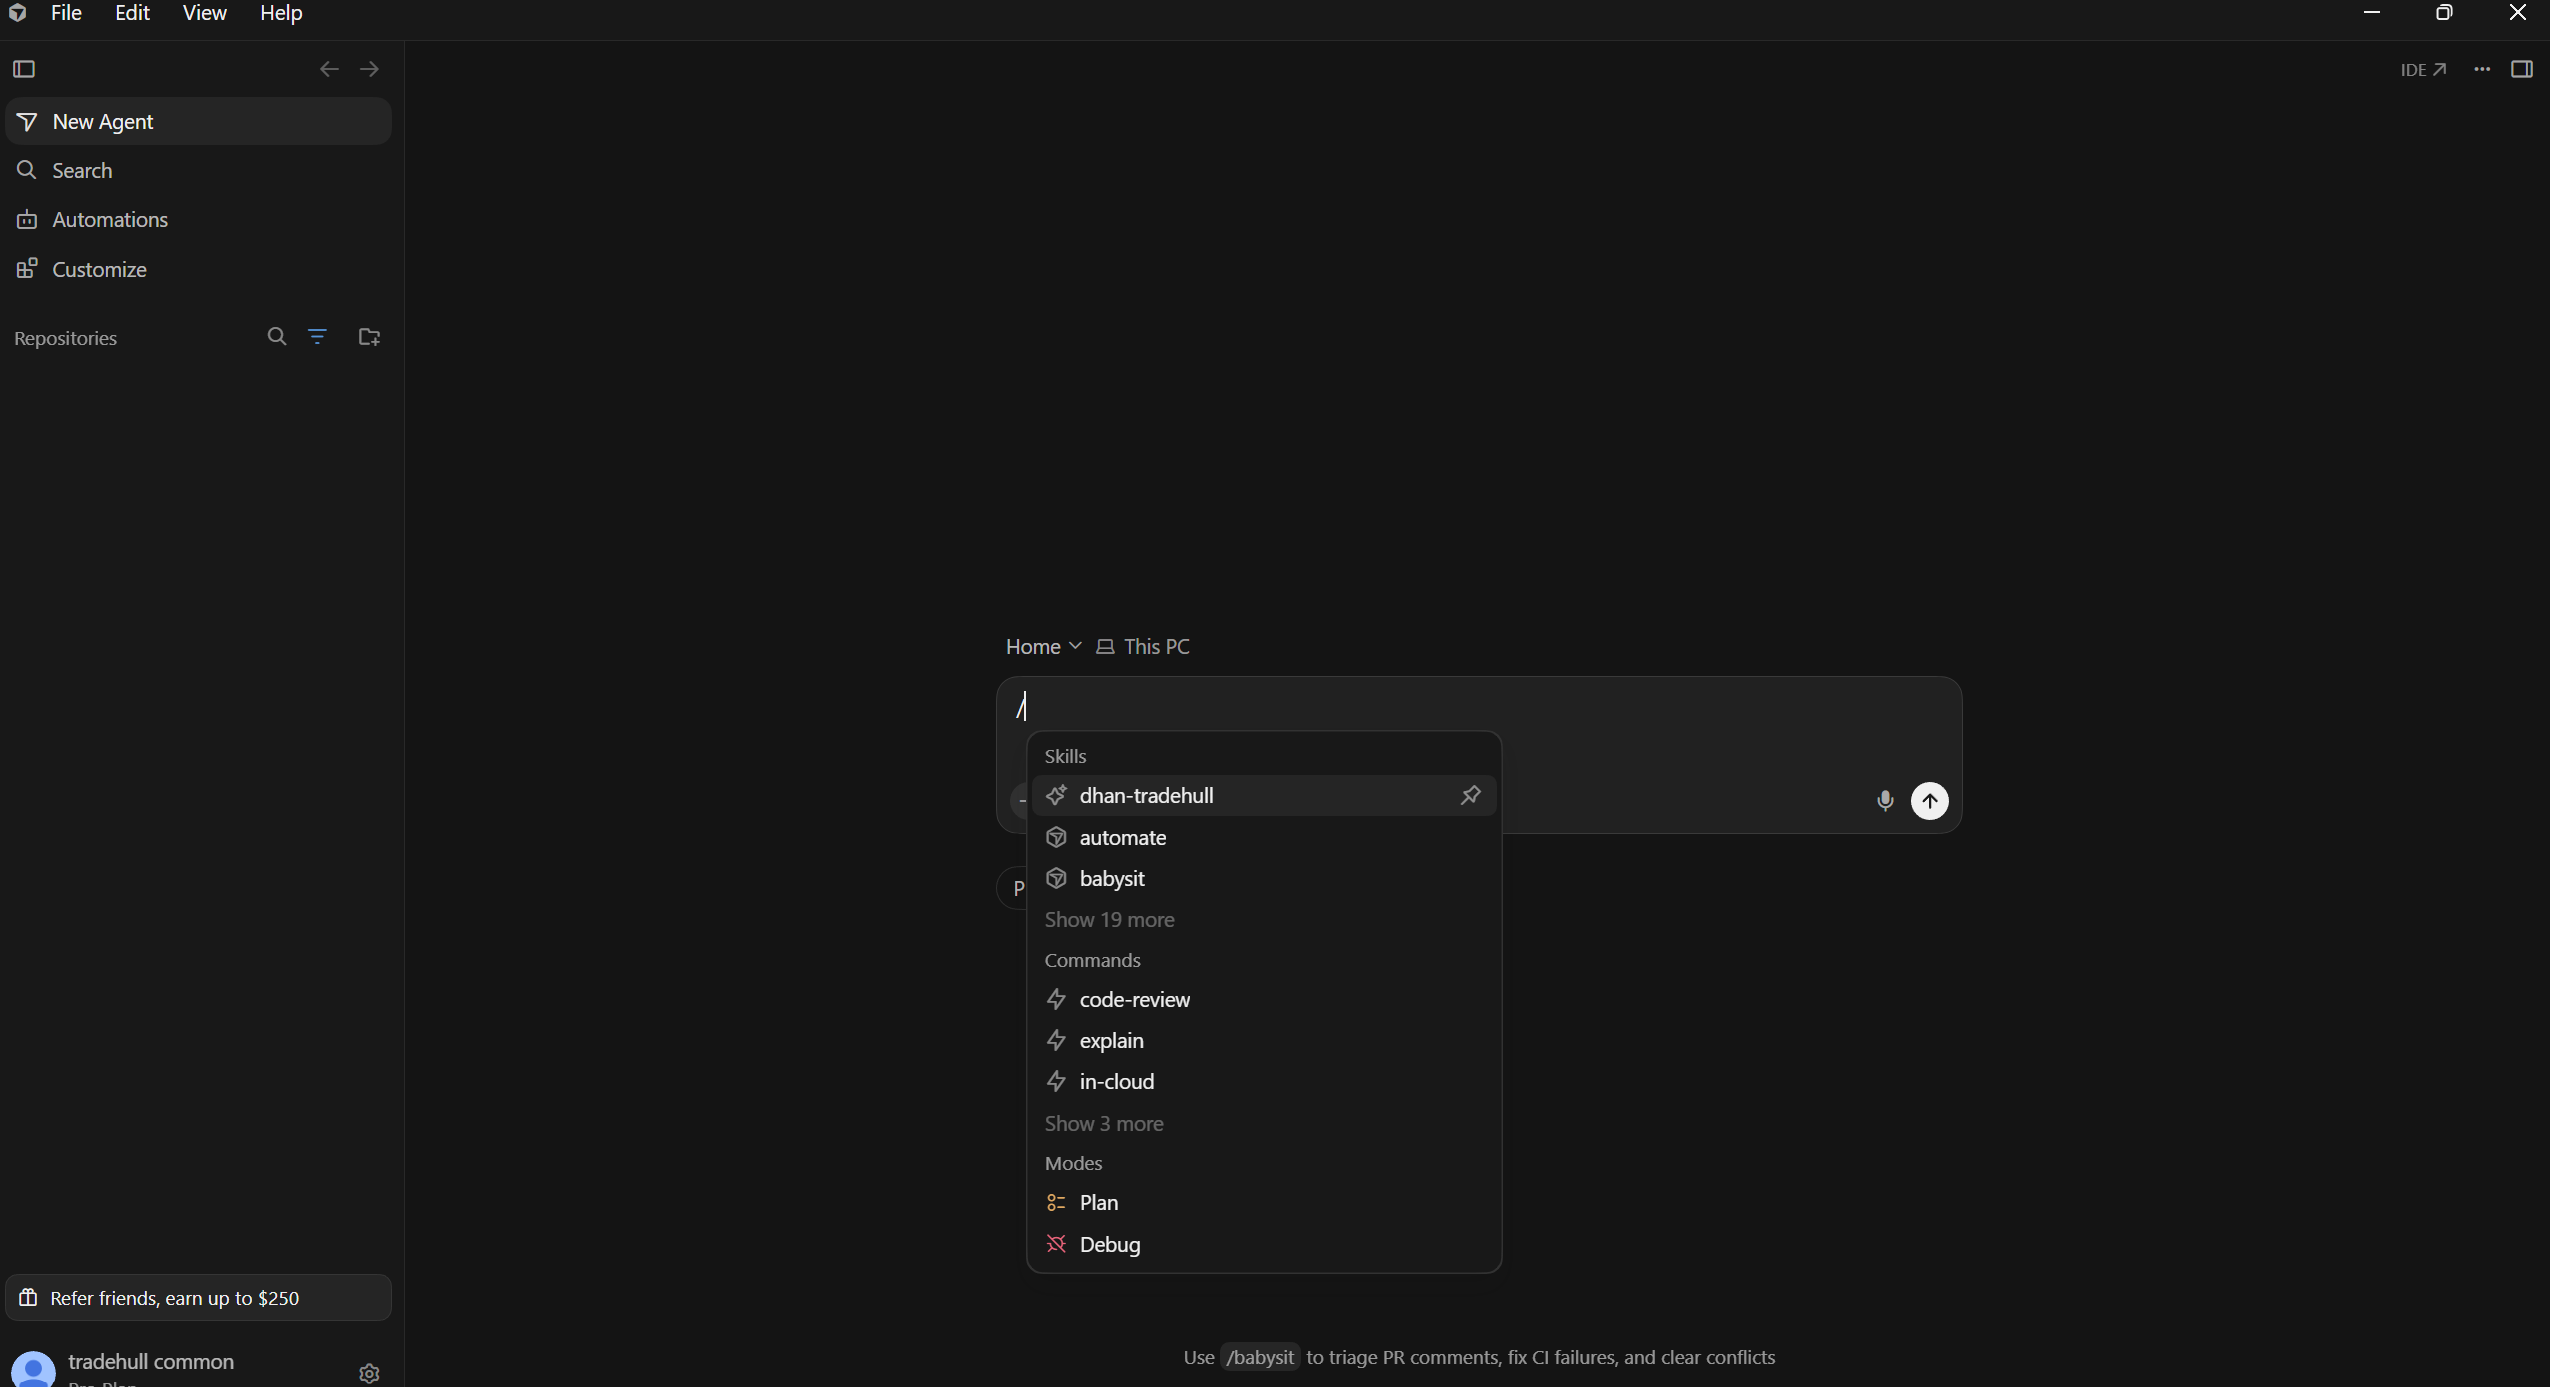The height and width of the screenshot is (1387, 2550).
Task: Click the app logo icon
Action: tap(17, 13)
